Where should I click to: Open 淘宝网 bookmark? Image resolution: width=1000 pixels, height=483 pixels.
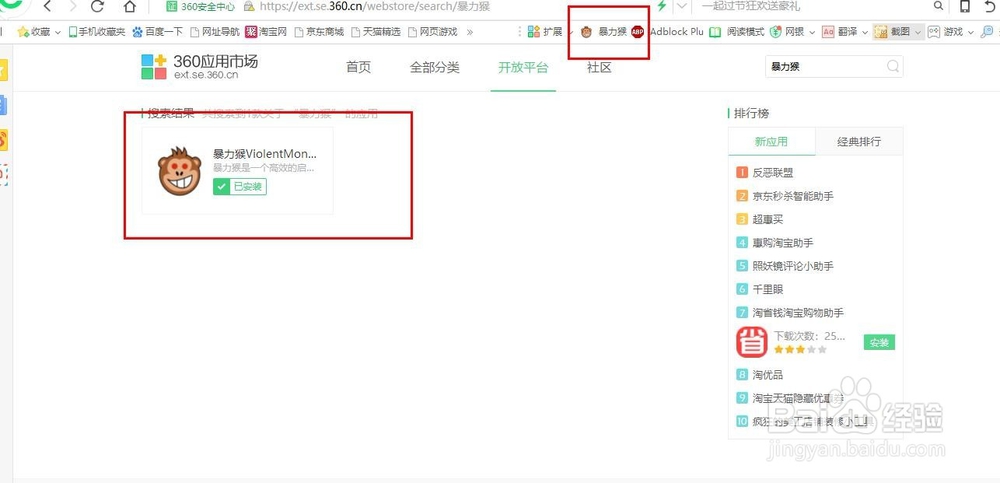(267, 32)
